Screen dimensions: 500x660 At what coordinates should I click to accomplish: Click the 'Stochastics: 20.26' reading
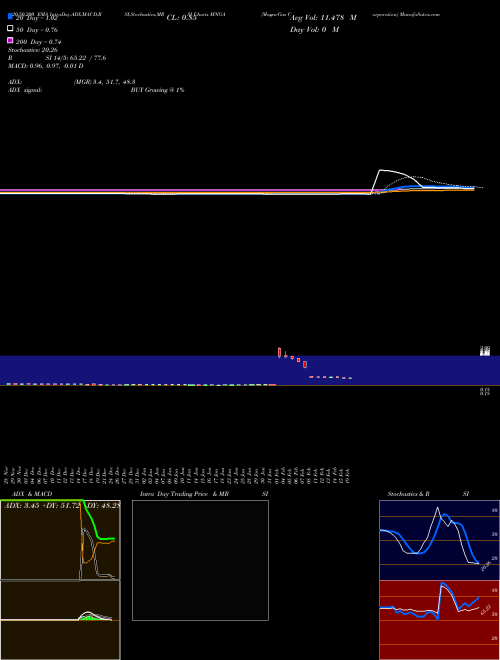coord(32,50)
